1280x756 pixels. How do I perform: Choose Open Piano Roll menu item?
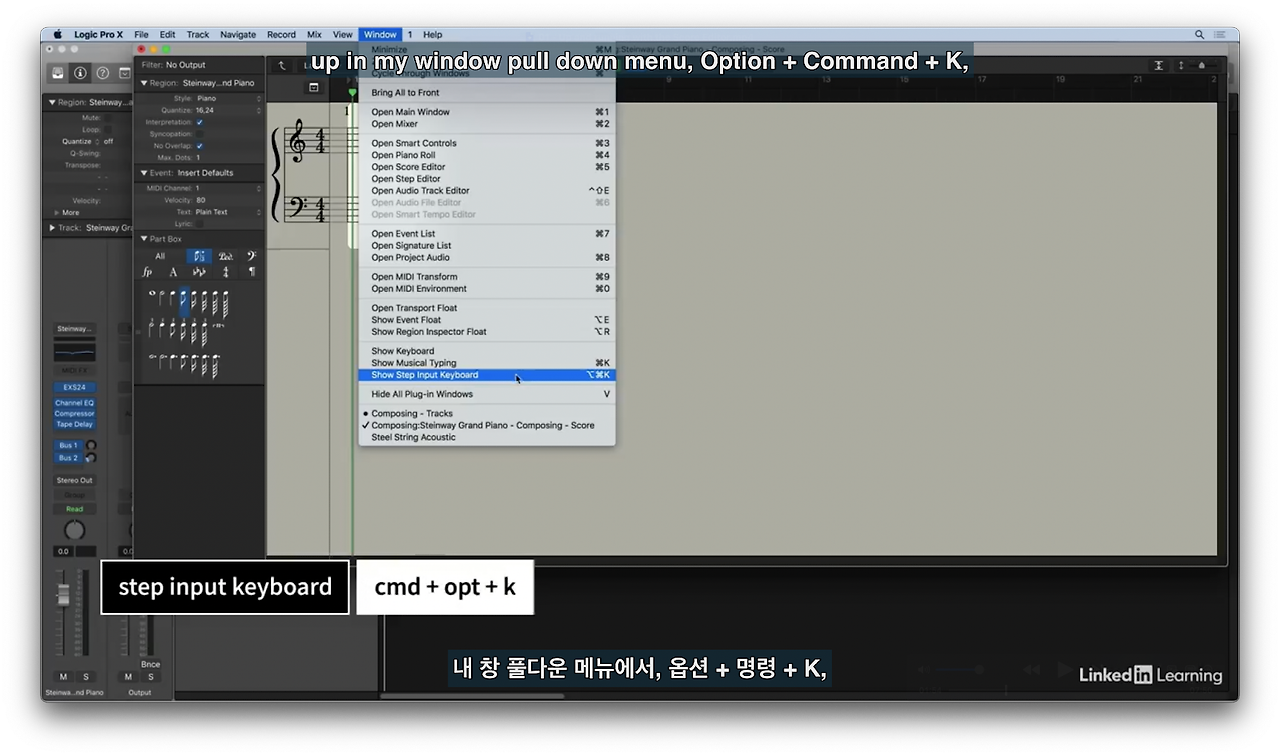[487, 155]
